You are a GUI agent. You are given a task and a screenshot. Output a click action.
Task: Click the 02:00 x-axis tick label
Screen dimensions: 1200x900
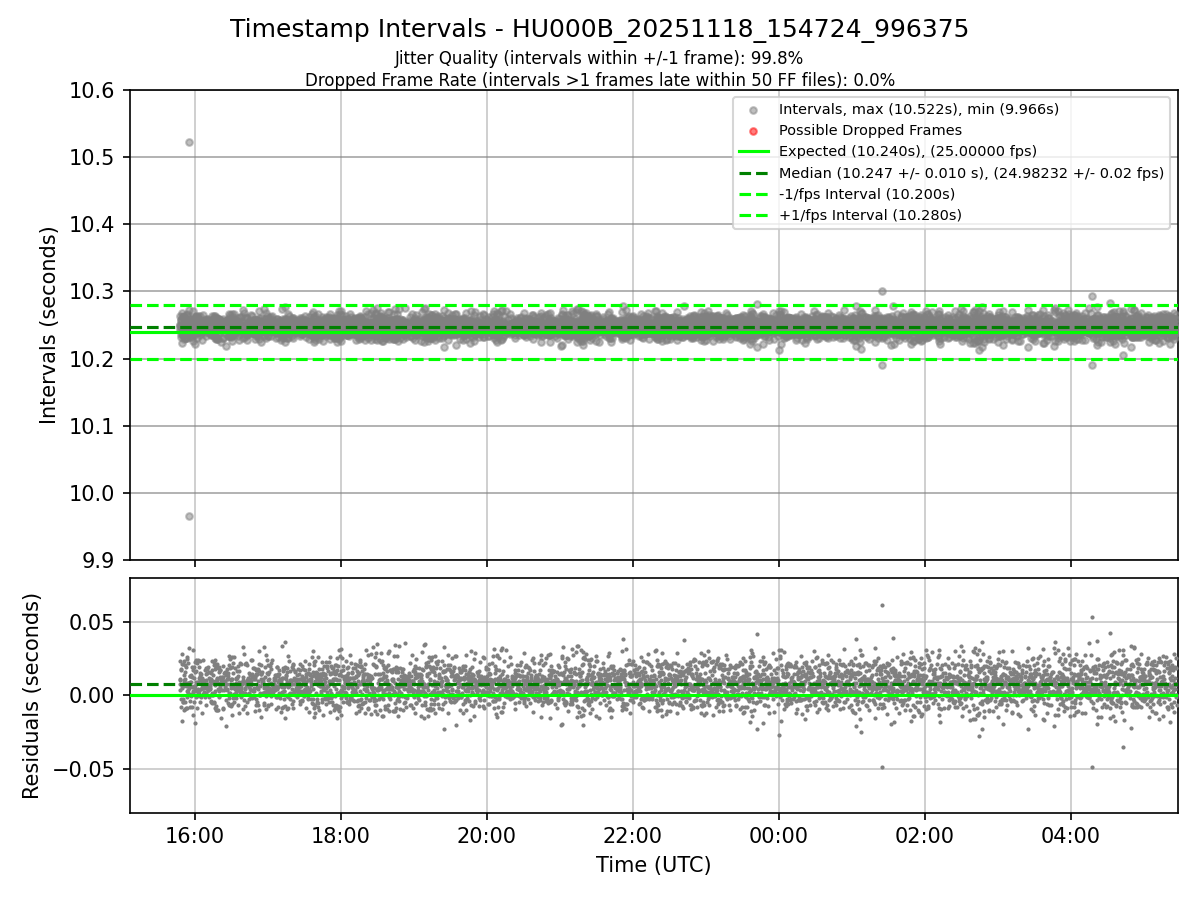924,834
